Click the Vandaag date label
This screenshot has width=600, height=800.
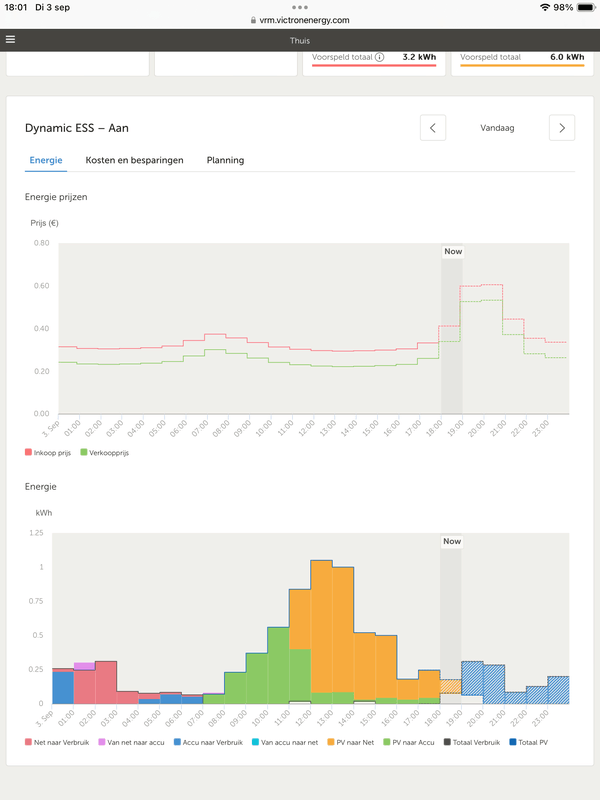point(497,128)
